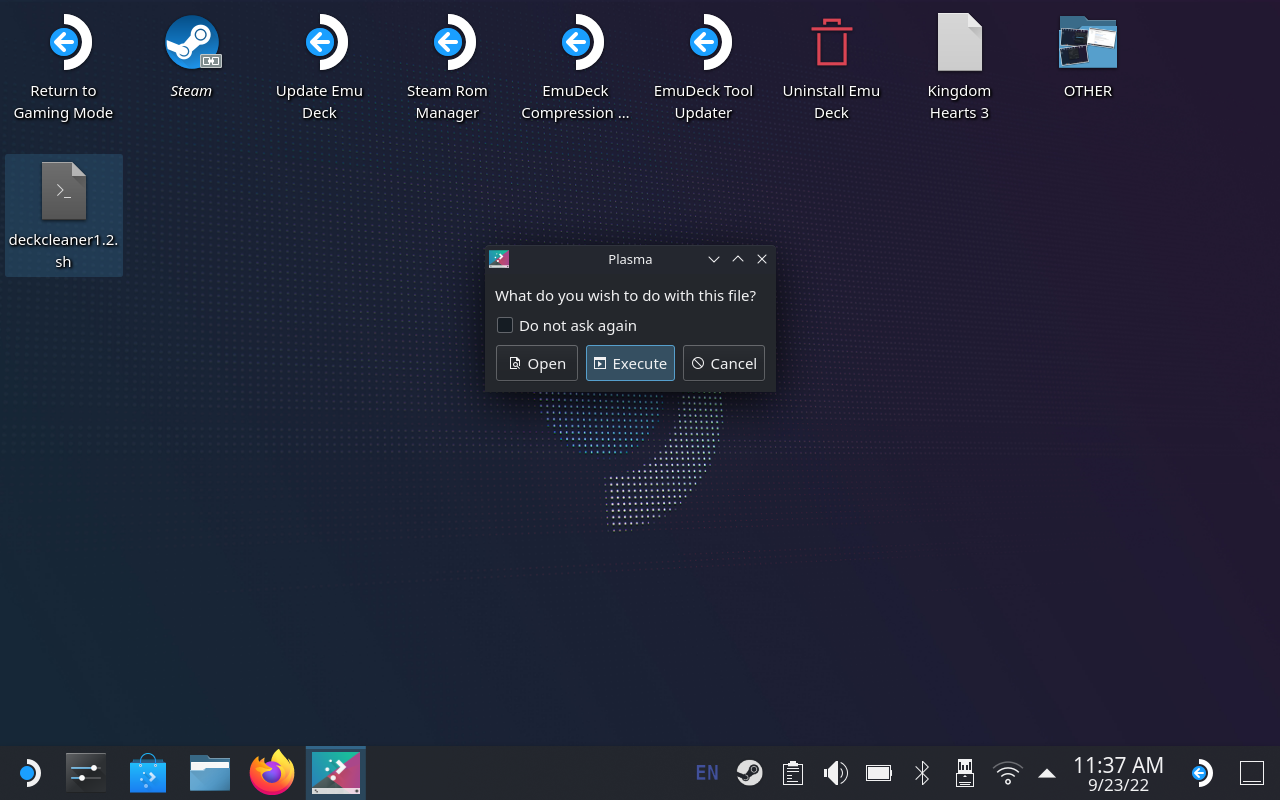Expand hidden system tray icons arrow

[x=1047, y=773]
